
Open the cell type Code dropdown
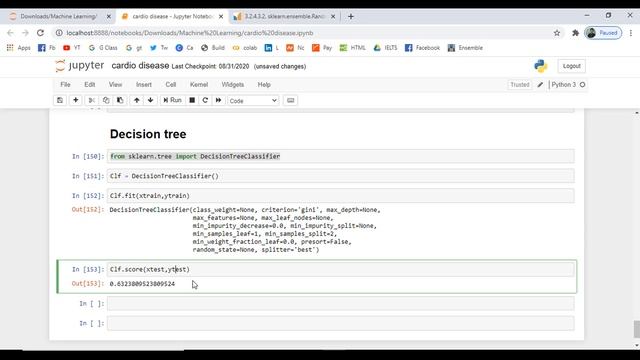point(253,101)
